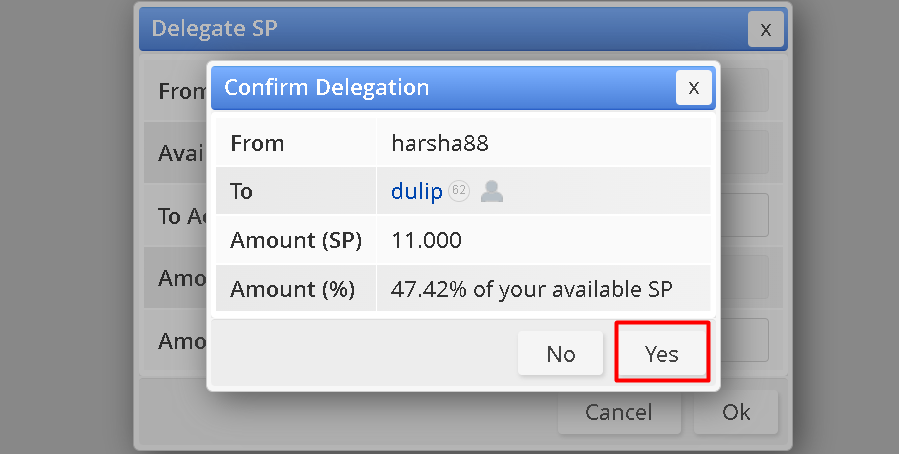Screen dimensions: 899x454
Task: Click the Amount (SP) row label
Action: point(296,240)
